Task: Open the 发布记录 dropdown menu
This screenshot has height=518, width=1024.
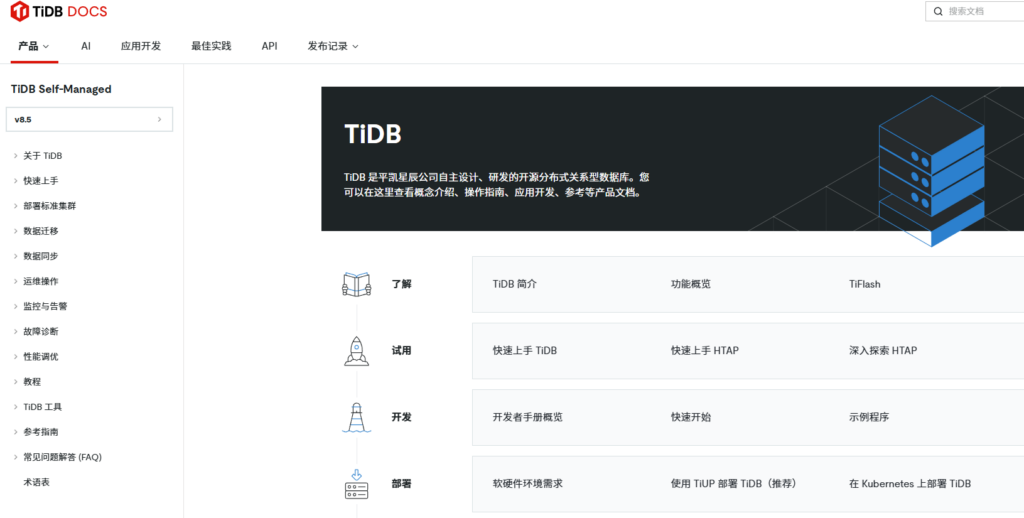Action: click(x=333, y=46)
